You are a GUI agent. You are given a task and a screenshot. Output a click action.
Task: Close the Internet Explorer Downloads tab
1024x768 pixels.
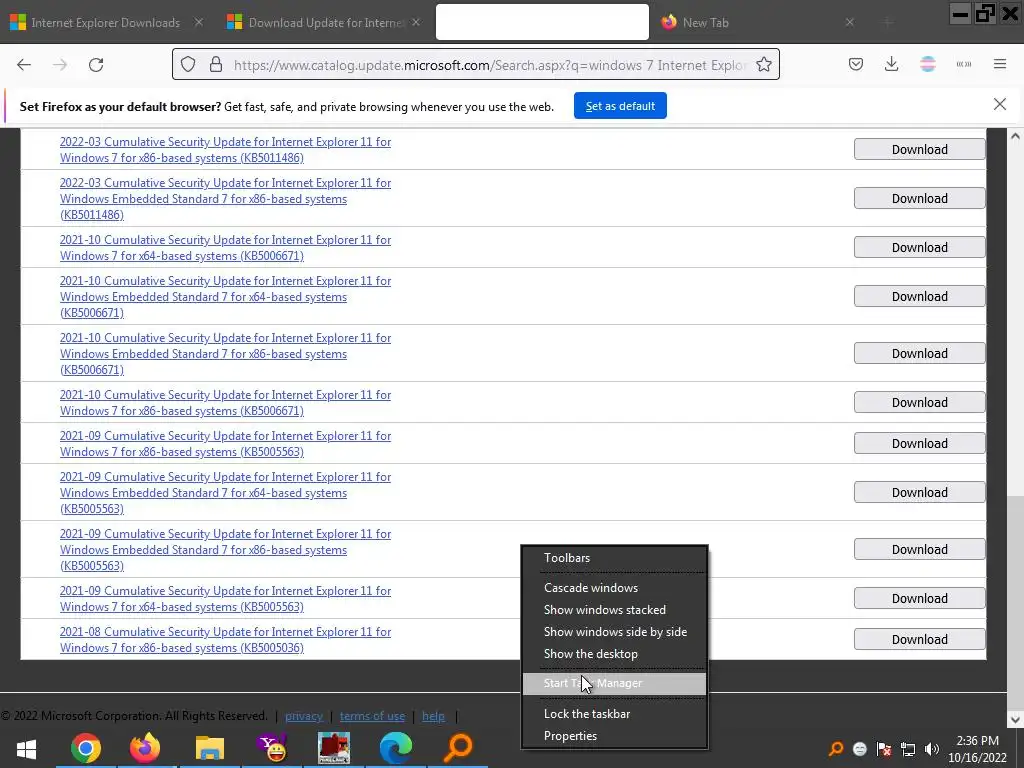click(x=199, y=22)
